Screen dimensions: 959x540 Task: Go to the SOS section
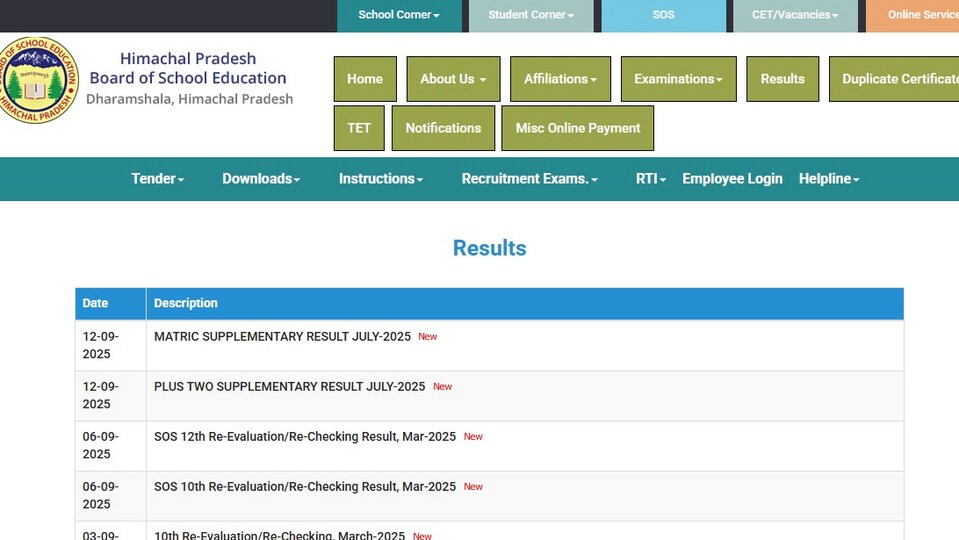coord(664,15)
